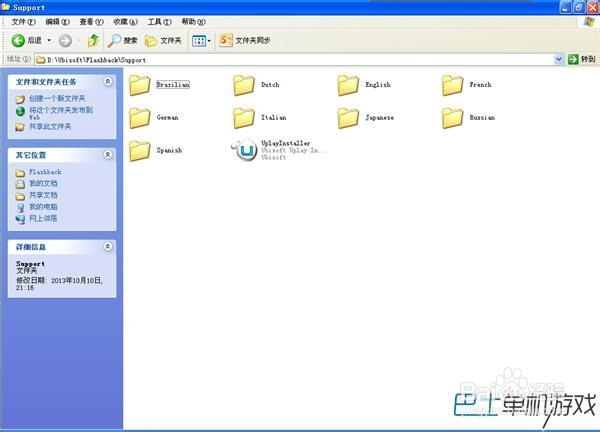Select the English folder icon
The height and width of the screenshot is (432, 600).
348,85
